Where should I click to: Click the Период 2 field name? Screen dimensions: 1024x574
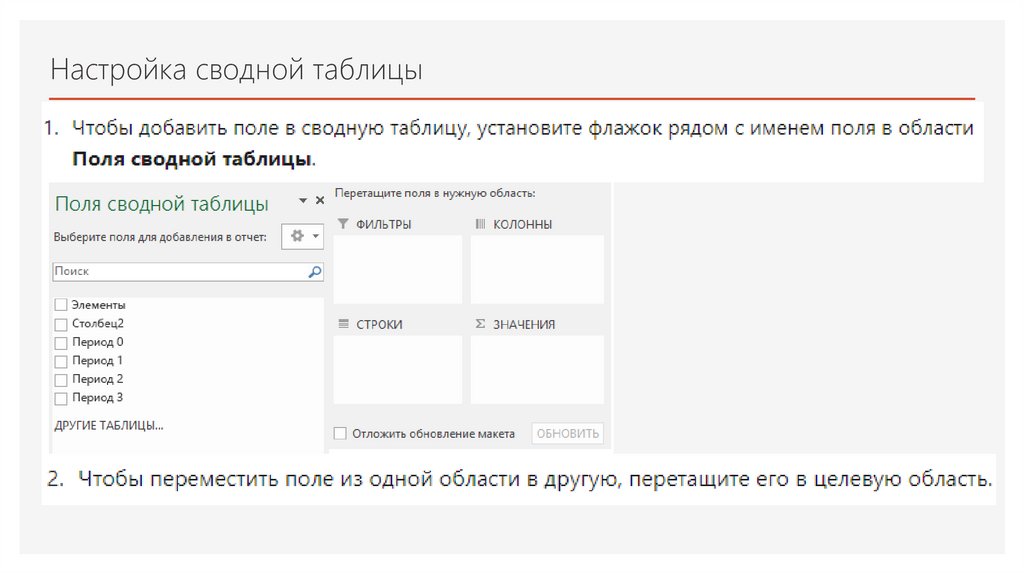coord(97,379)
